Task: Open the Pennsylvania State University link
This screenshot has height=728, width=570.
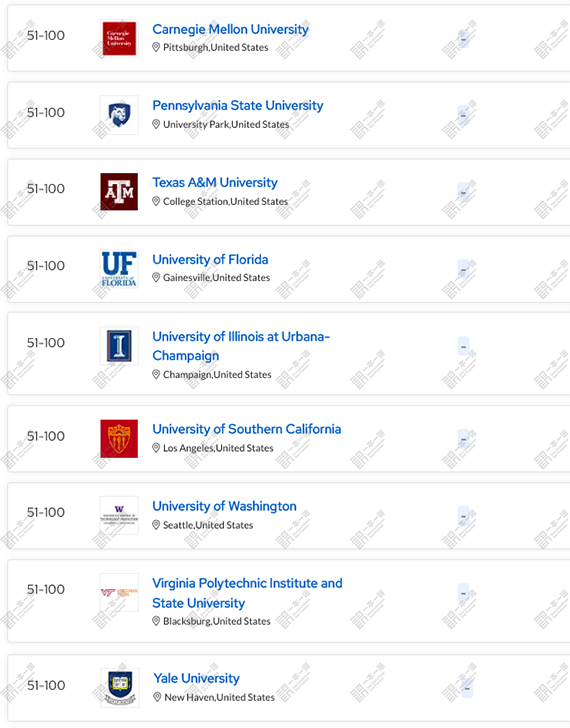Action: [x=238, y=106]
